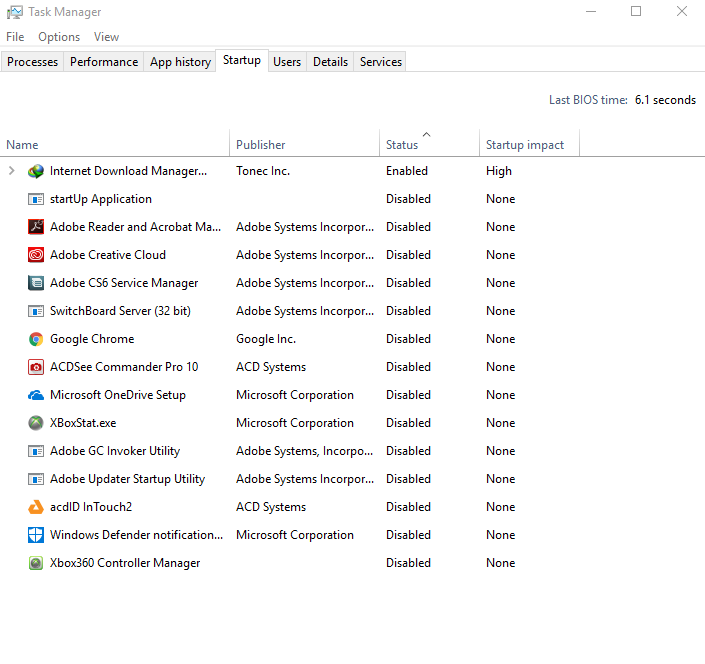The width and height of the screenshot is (705, 664).
Task: Click the Microsoft OneDrive Setup cloud icon
Action: pyautogui.click(x=36, y=395)
